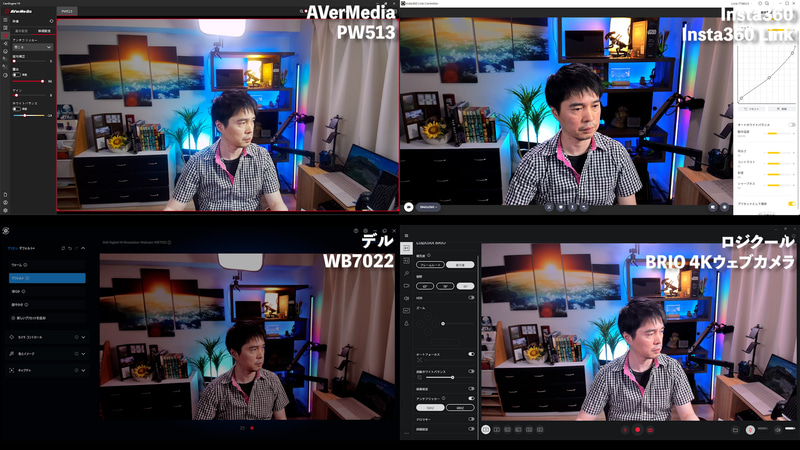The image size is (800, 450).
Task: Click the smiley face icon in AVerMedia sidebar
Action: click(x=5, y=52)
